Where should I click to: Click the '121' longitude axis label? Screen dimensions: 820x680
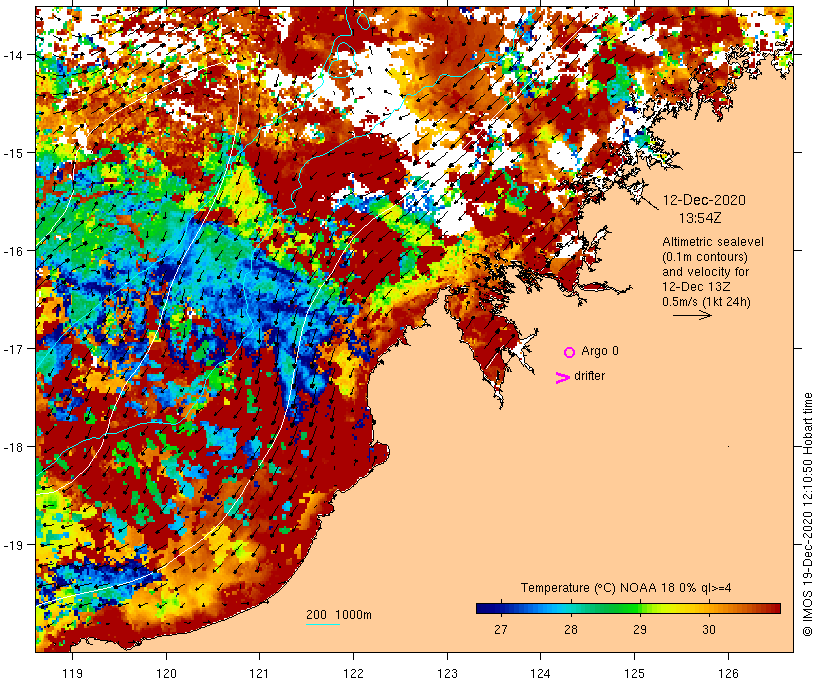click(260, 673)
